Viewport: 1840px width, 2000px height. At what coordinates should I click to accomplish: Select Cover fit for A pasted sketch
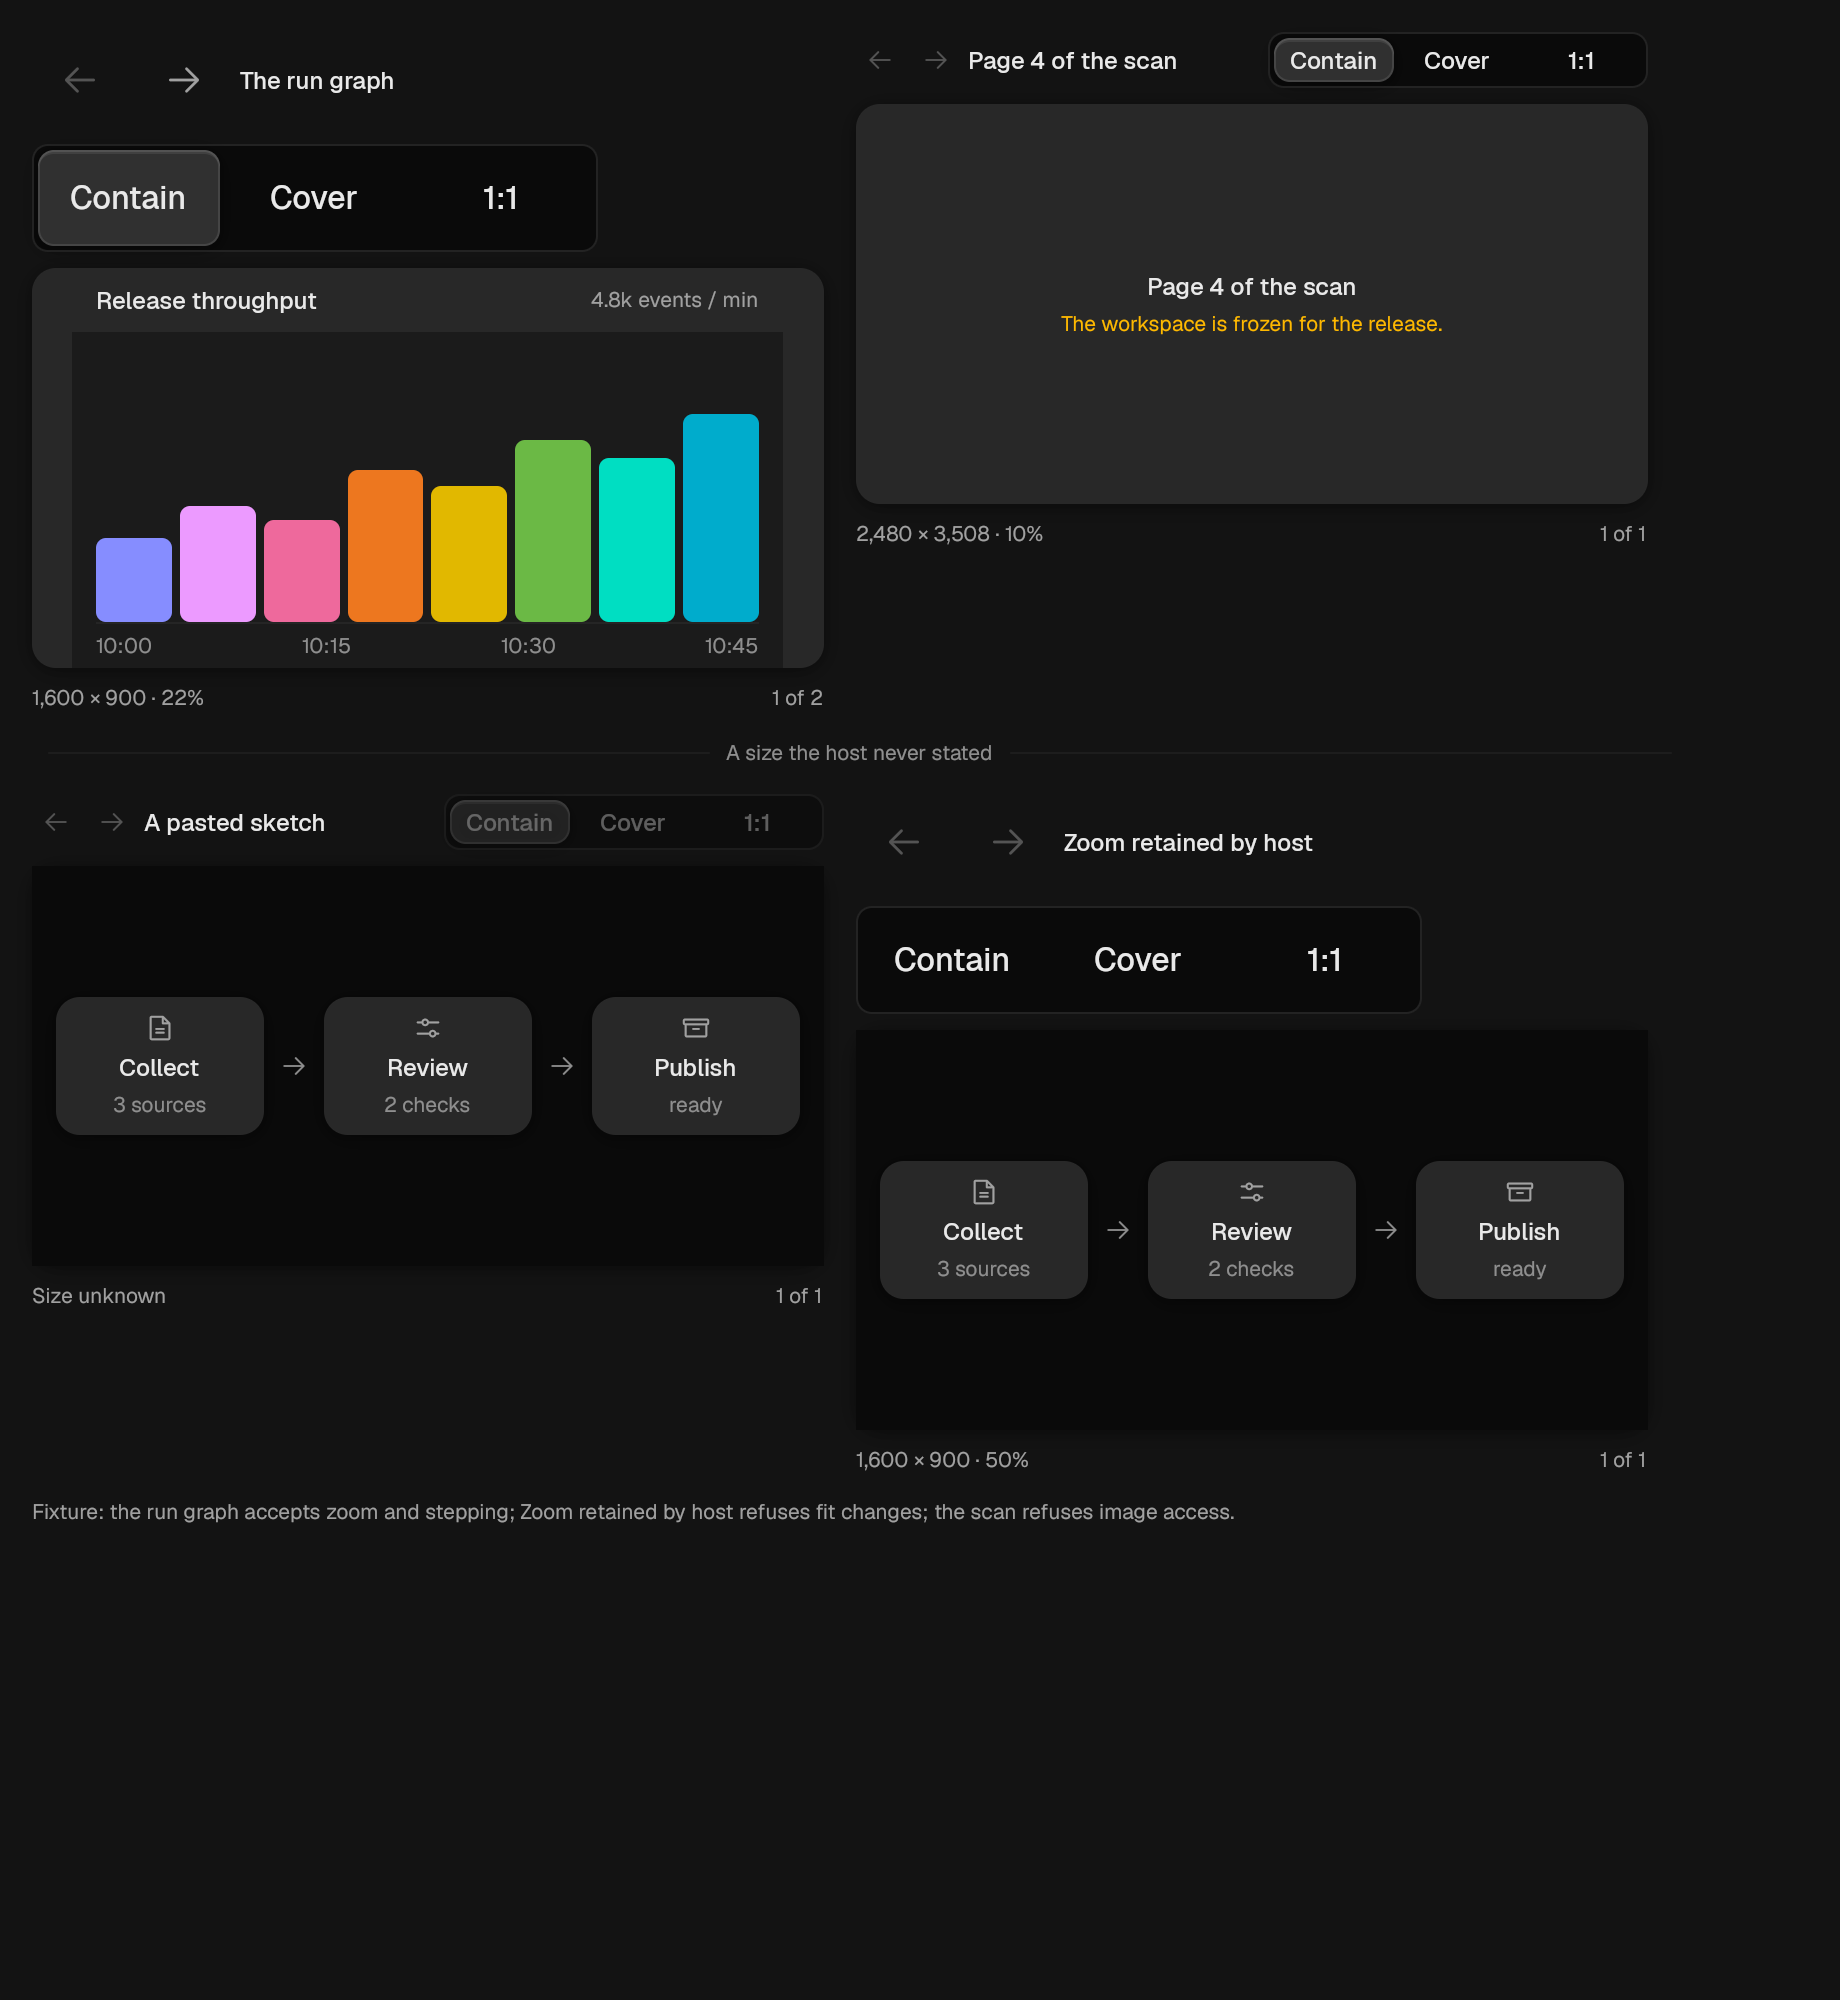click(x=632, y=823)
